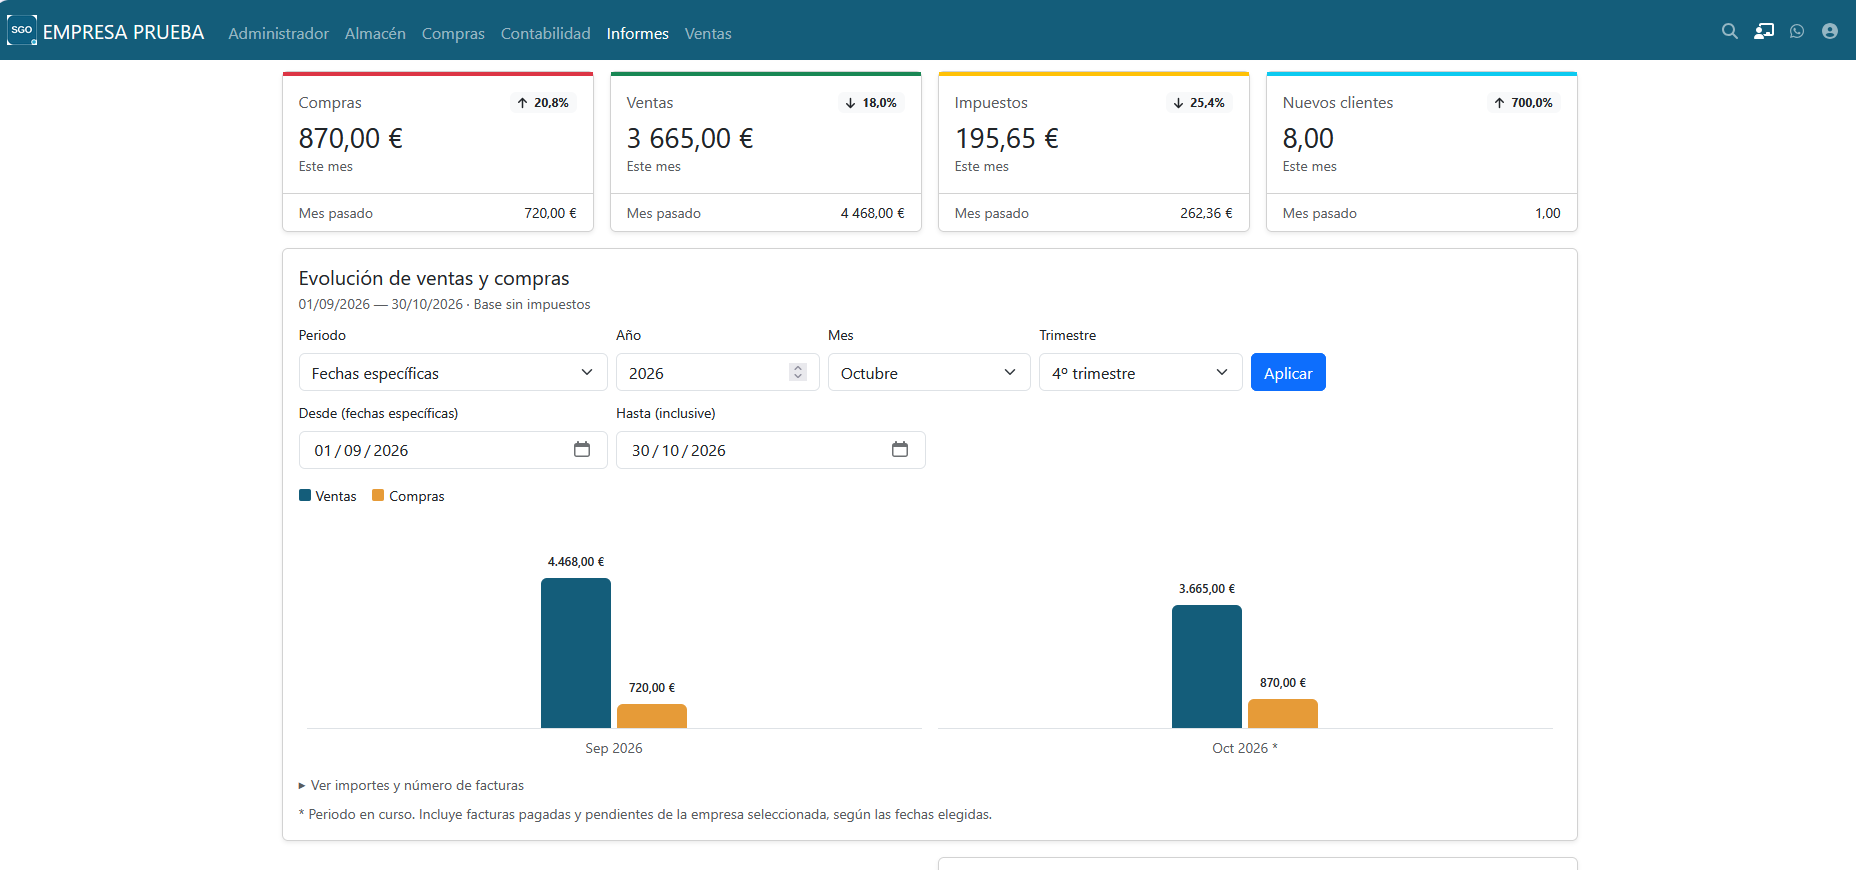Image resolution: width=1856 pixels, height=870 pixels.
Task: Click the Compras 20,8% increase badge
Action: 543,103
